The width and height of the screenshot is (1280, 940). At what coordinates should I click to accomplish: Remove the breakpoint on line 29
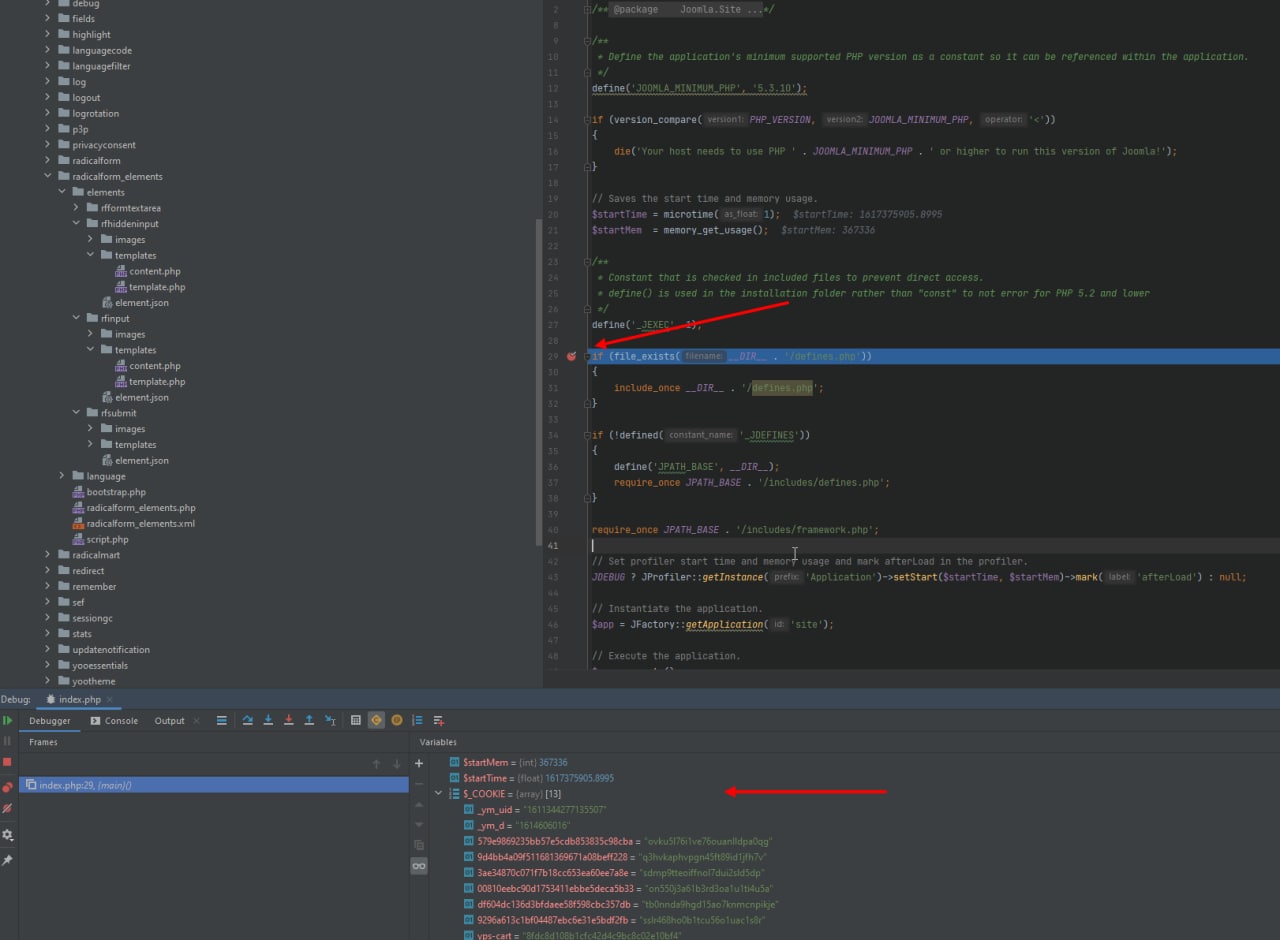point(572,356)
